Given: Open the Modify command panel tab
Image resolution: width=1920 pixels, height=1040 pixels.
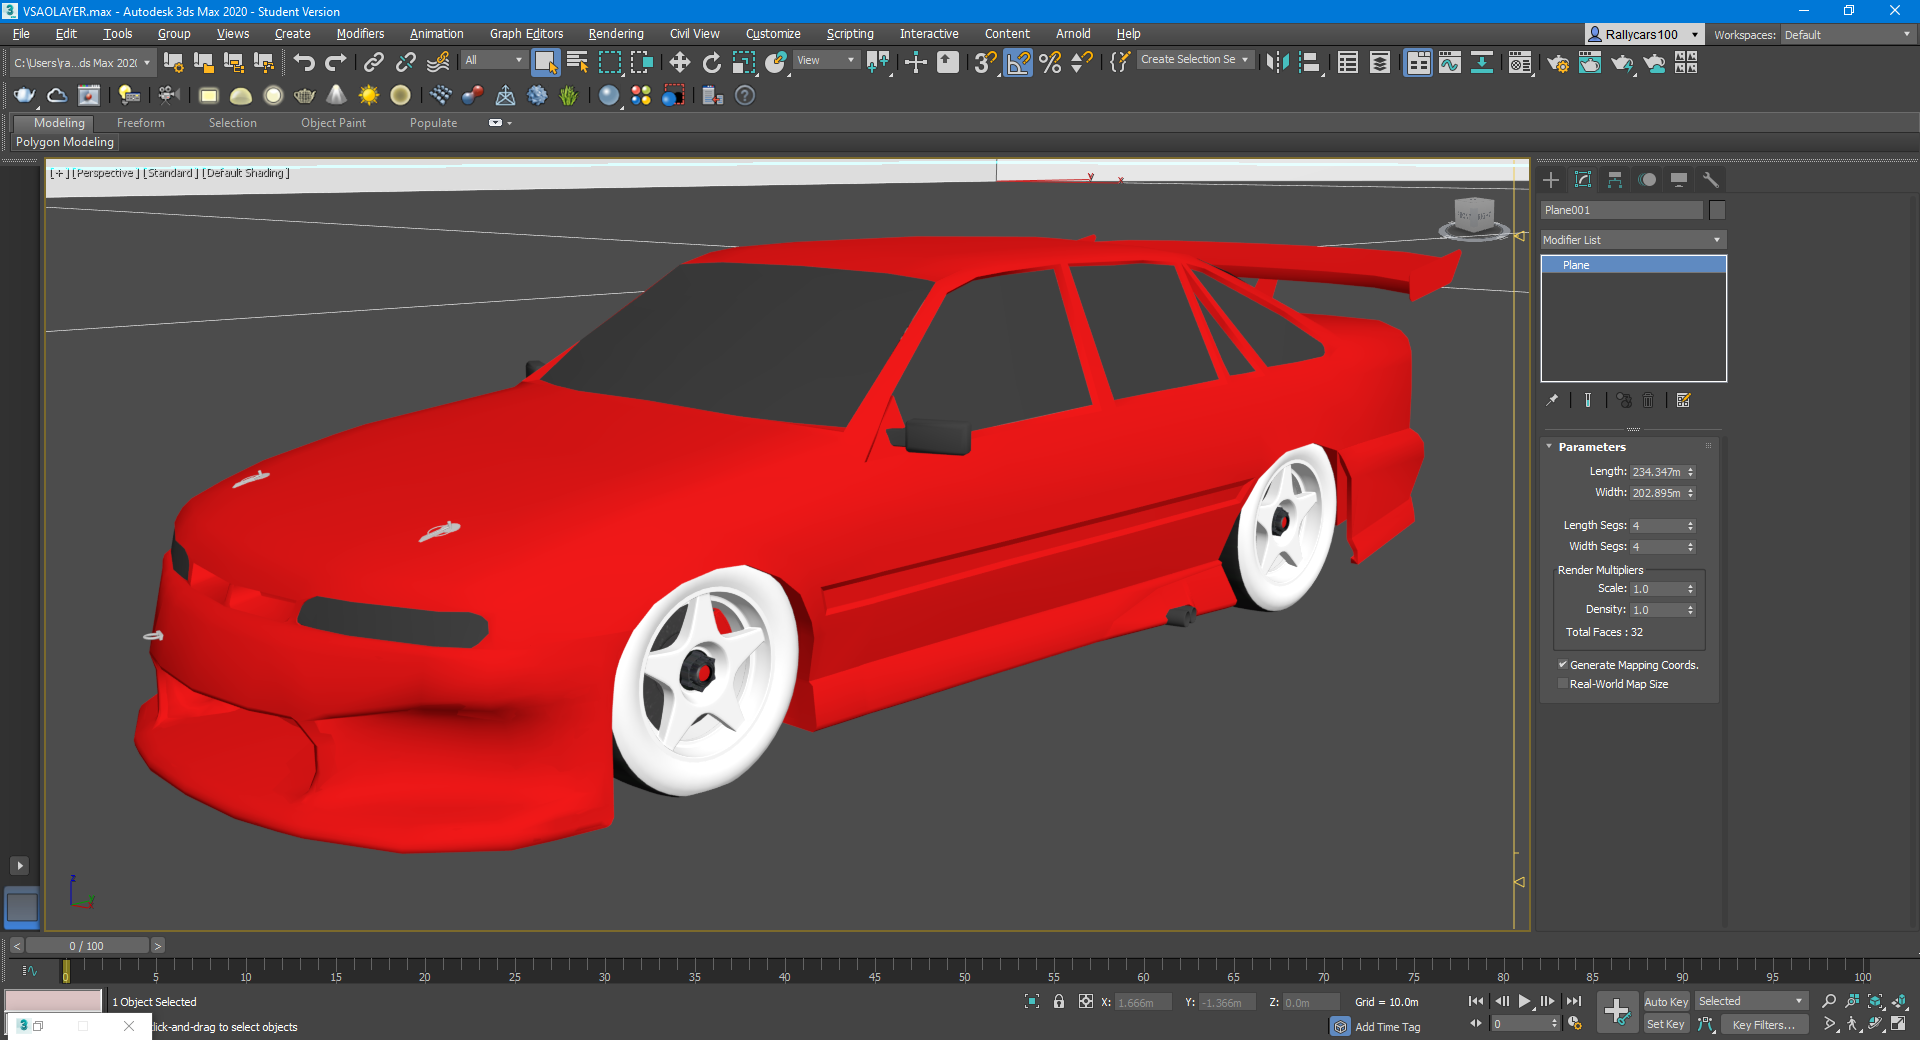Looking at the screenshot, I should 1583,180.
